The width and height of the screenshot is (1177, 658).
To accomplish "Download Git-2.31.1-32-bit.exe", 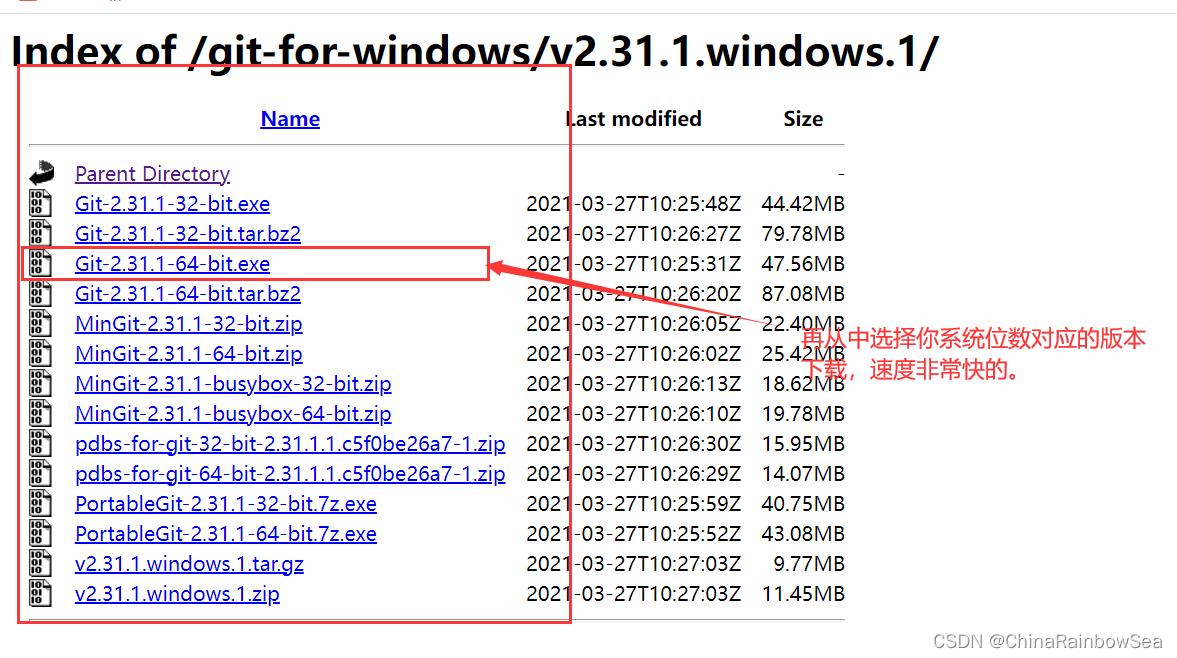I will pyautogui.click(x=173, y=203).
